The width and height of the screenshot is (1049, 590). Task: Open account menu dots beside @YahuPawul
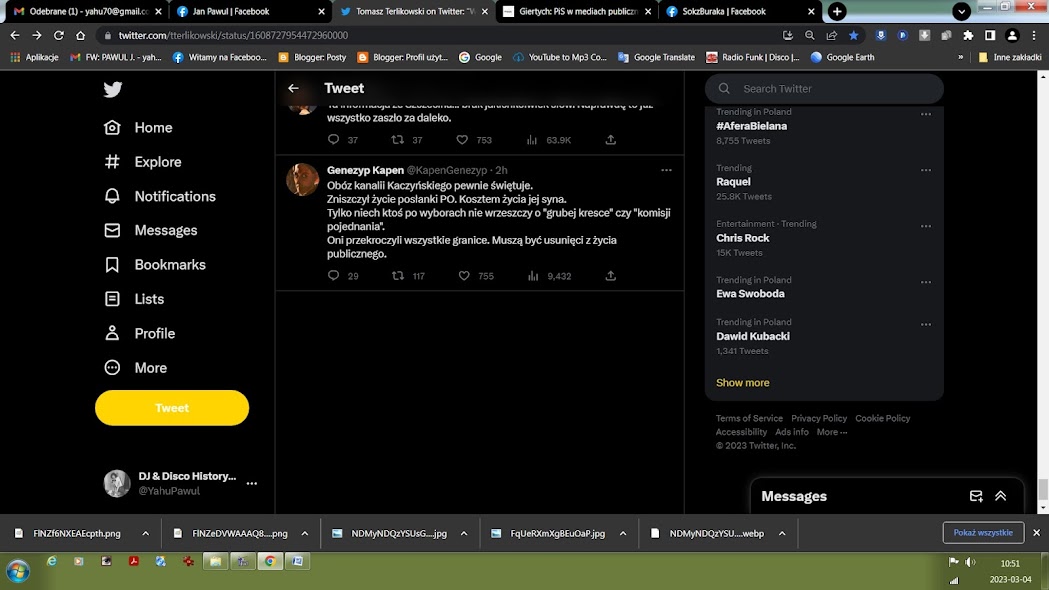click(252, 483)
